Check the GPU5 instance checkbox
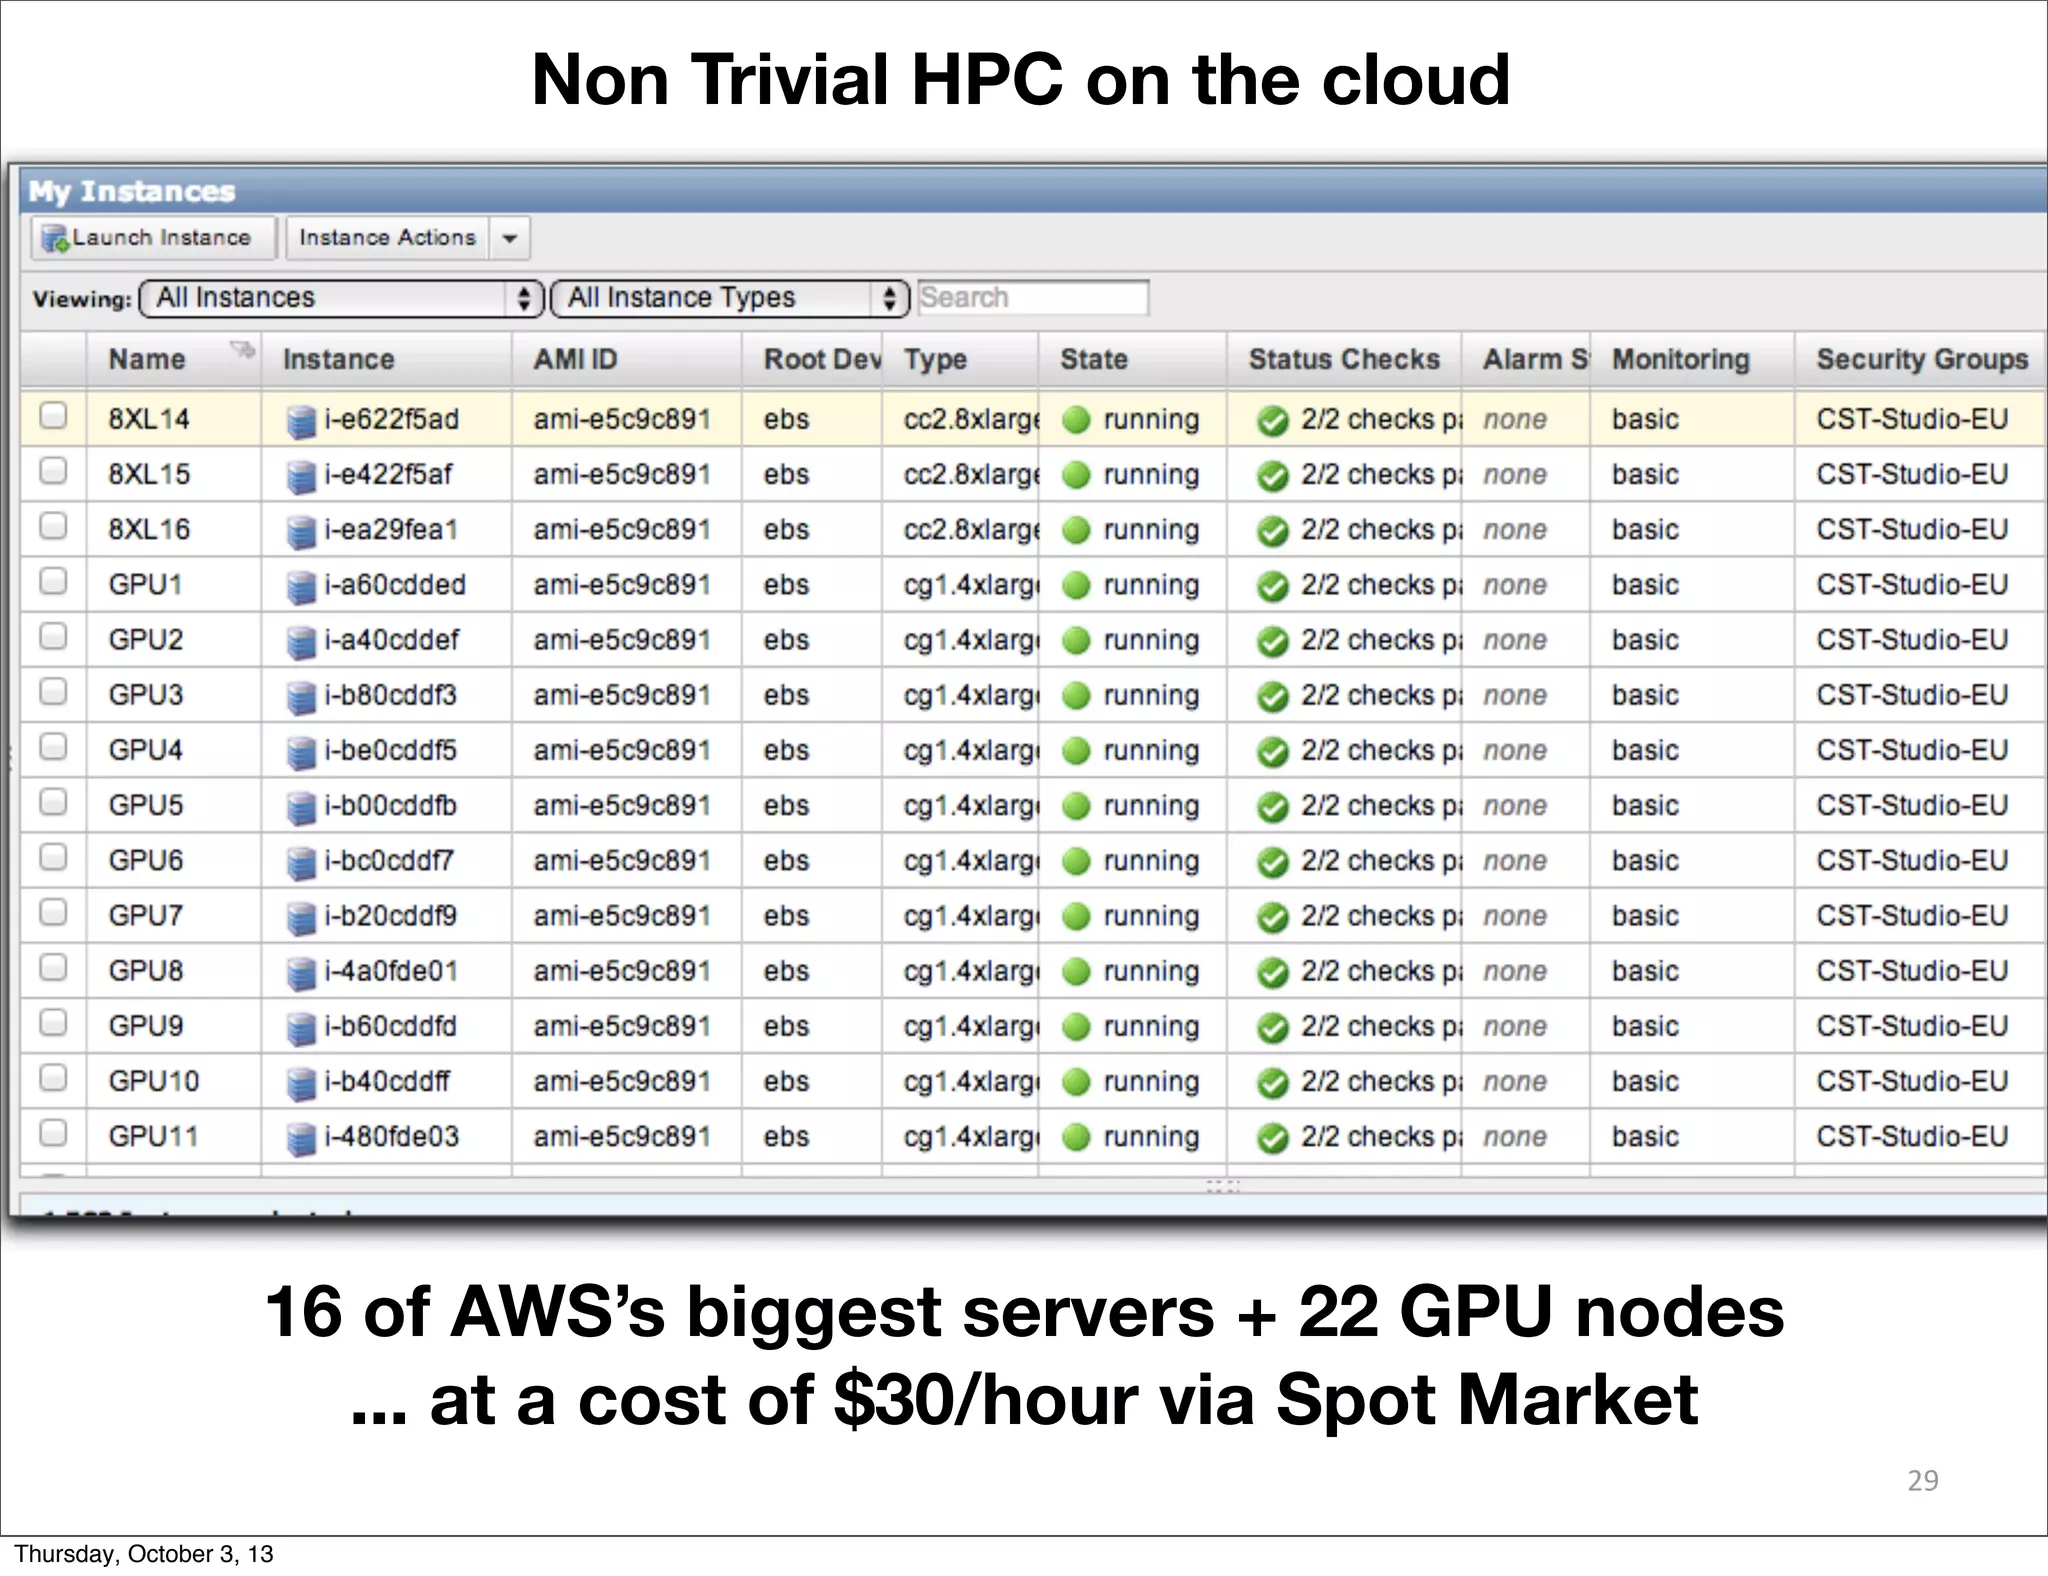2048x1576 pixels. point(53,801)
